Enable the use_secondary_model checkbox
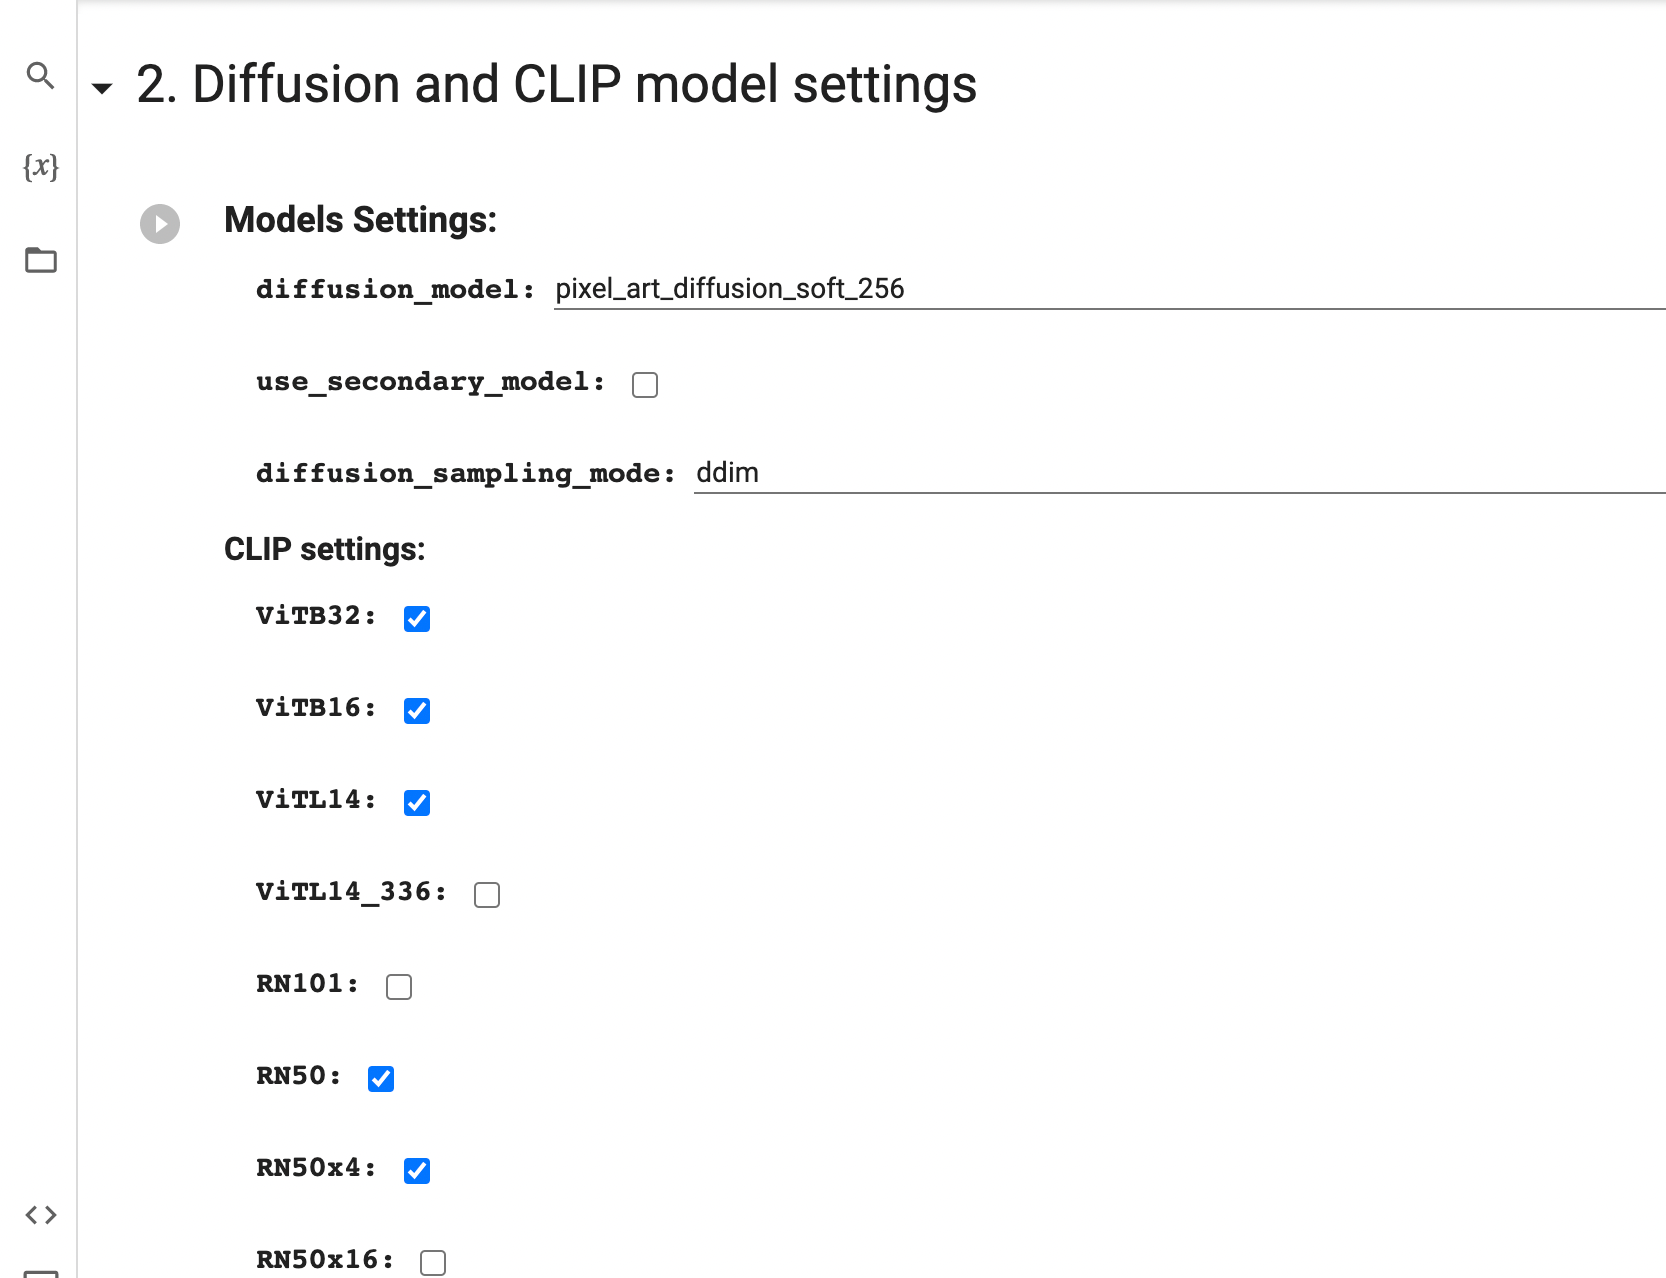Viewport: 1666px width, 1278px height. coord(645,385)
